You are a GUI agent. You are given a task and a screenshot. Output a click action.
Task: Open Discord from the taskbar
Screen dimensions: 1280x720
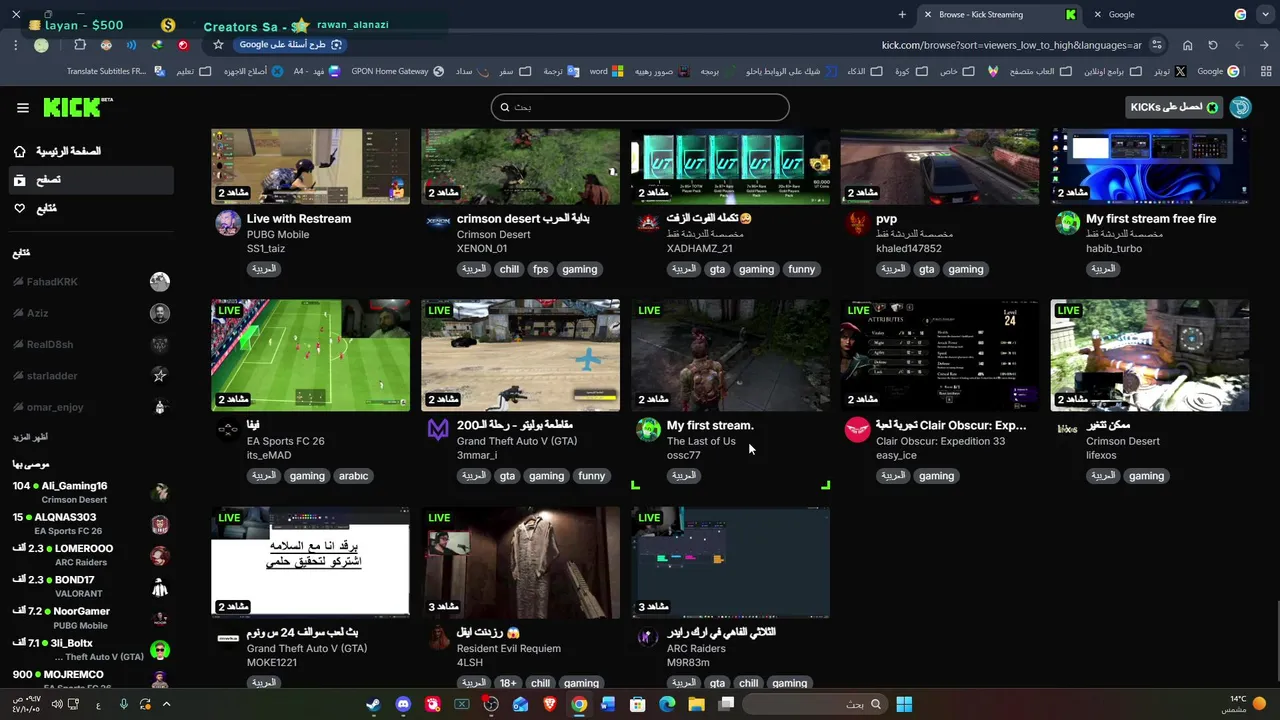[403, 704]
